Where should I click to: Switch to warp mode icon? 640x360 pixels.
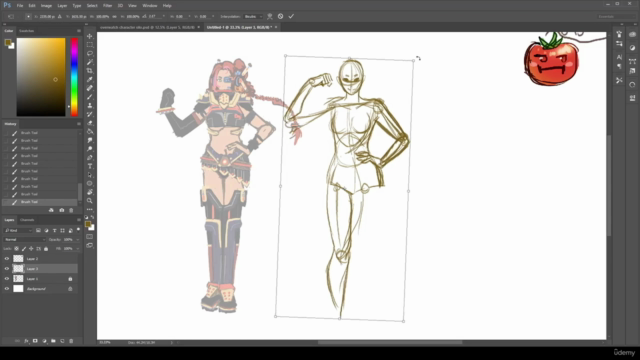pos(270,16)
